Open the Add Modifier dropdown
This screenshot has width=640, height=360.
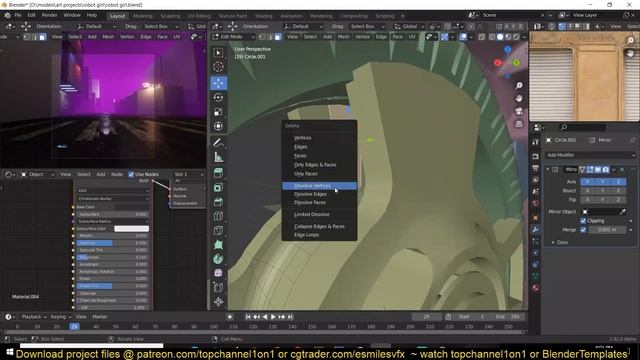point(591,155)
